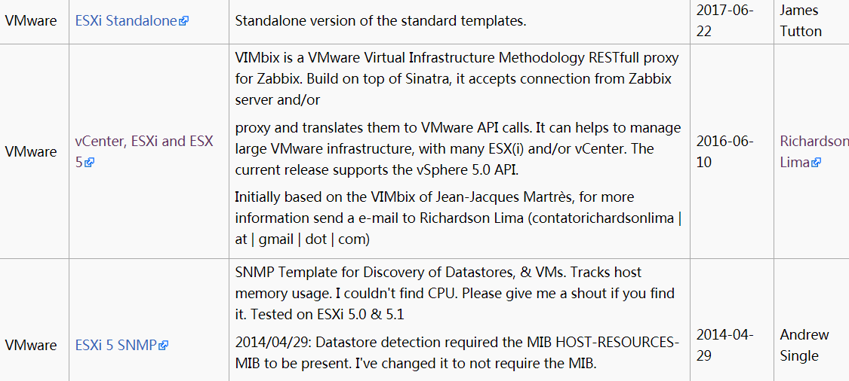Image resolution: width=849 pixels, height=381 pixels.
Task: Select VMware cell in vCenter row
Action: pyautogui.click(x=31, y=152)
